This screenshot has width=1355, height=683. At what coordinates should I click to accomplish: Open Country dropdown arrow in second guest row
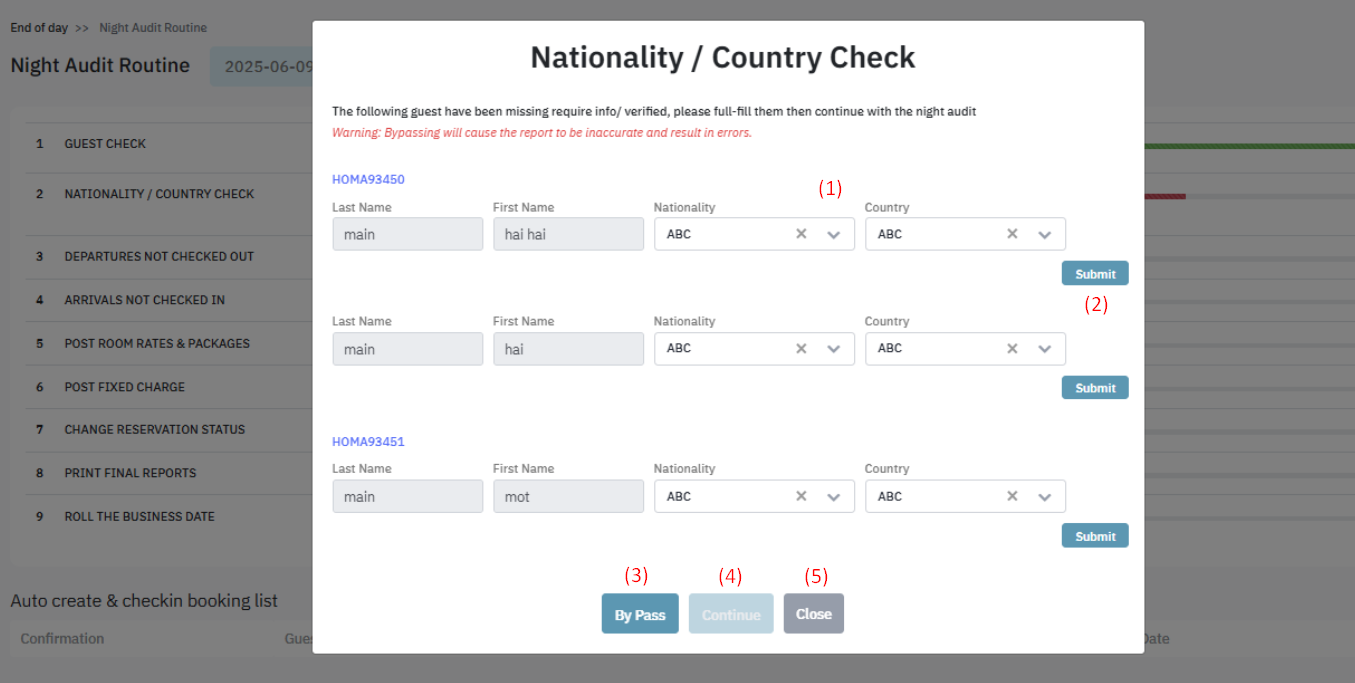click(1045, 349)
